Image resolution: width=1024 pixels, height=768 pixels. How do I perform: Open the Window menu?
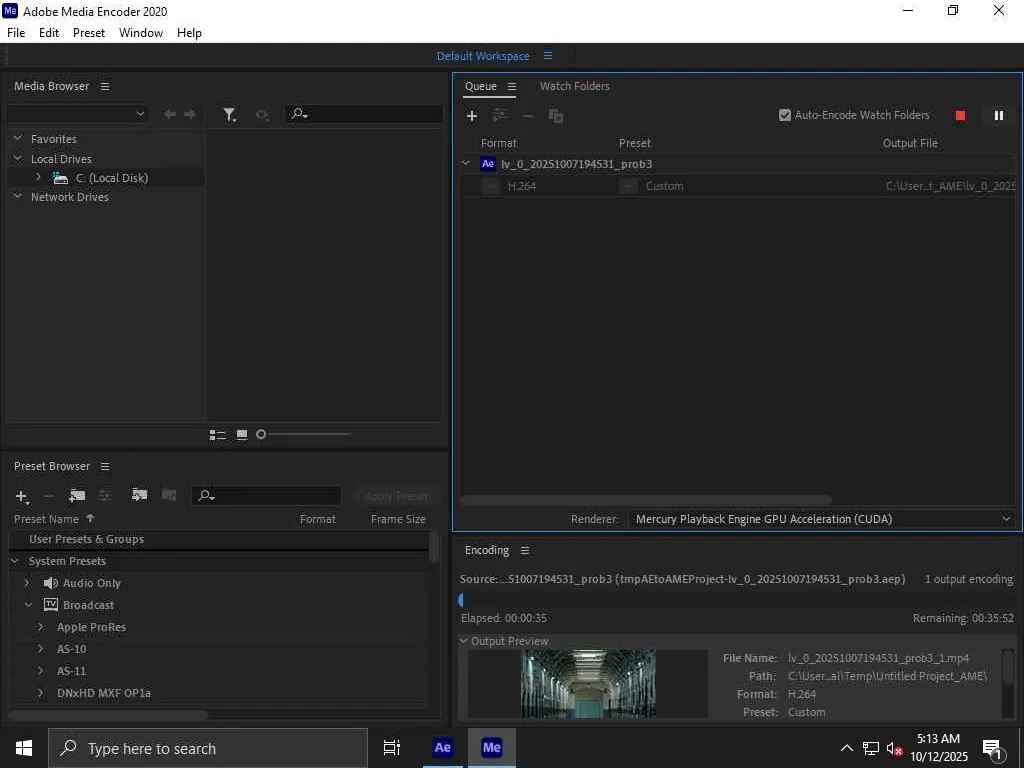pos(141,33)
